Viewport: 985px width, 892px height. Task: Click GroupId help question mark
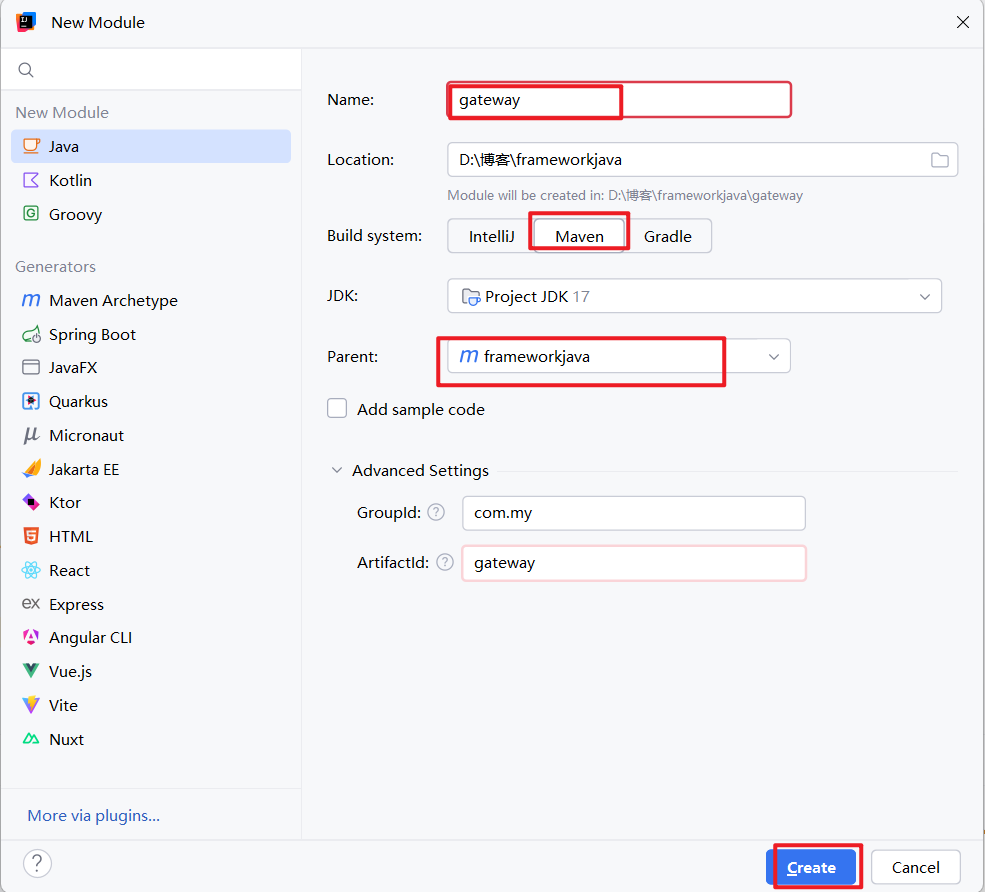coord(436,513)
